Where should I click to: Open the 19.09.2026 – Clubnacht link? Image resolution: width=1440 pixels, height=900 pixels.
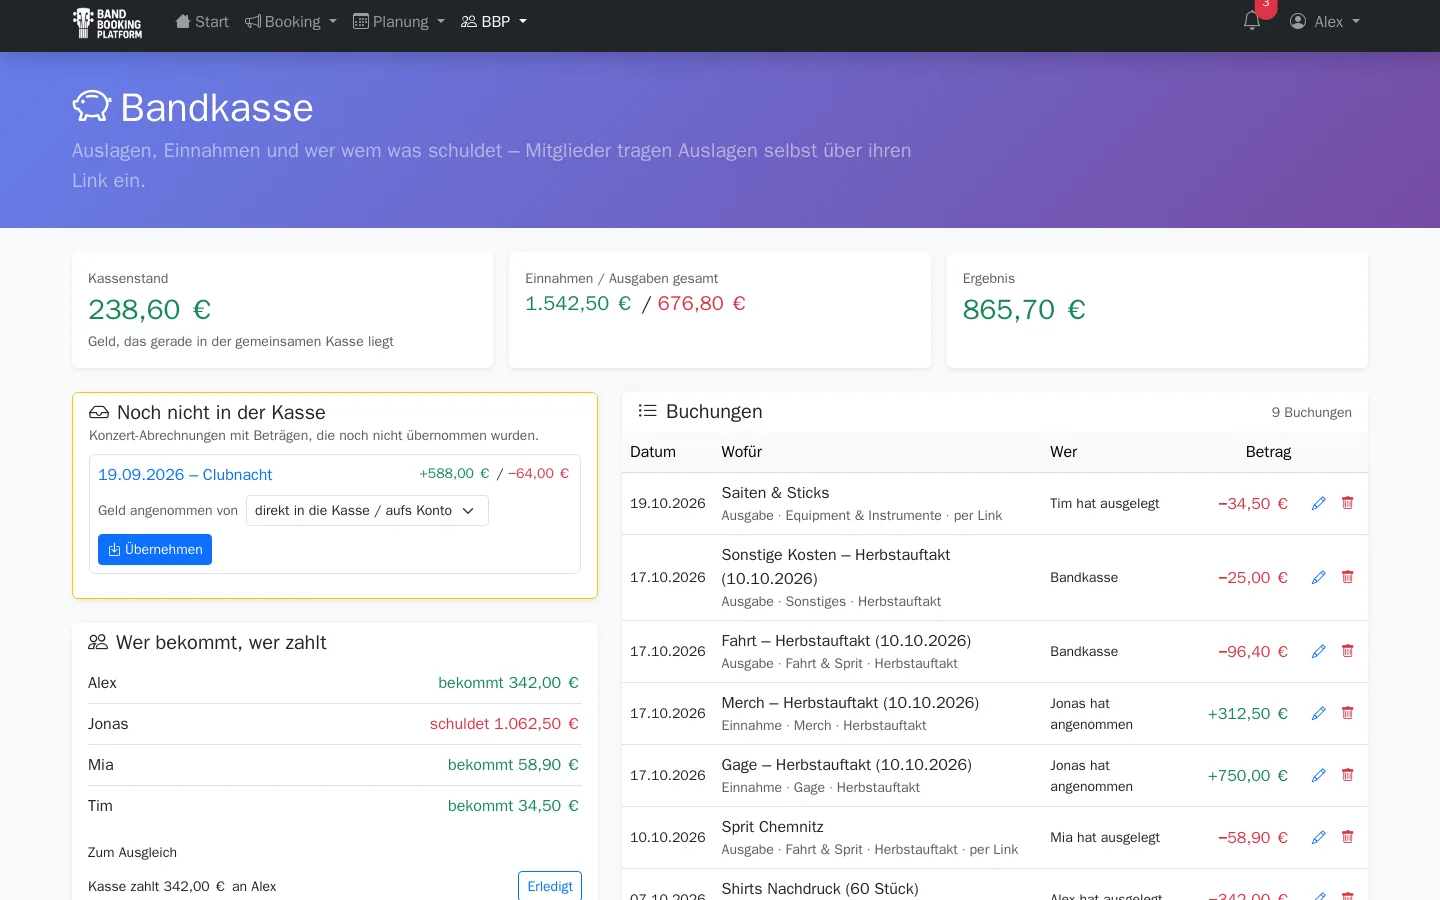(185, 474)
